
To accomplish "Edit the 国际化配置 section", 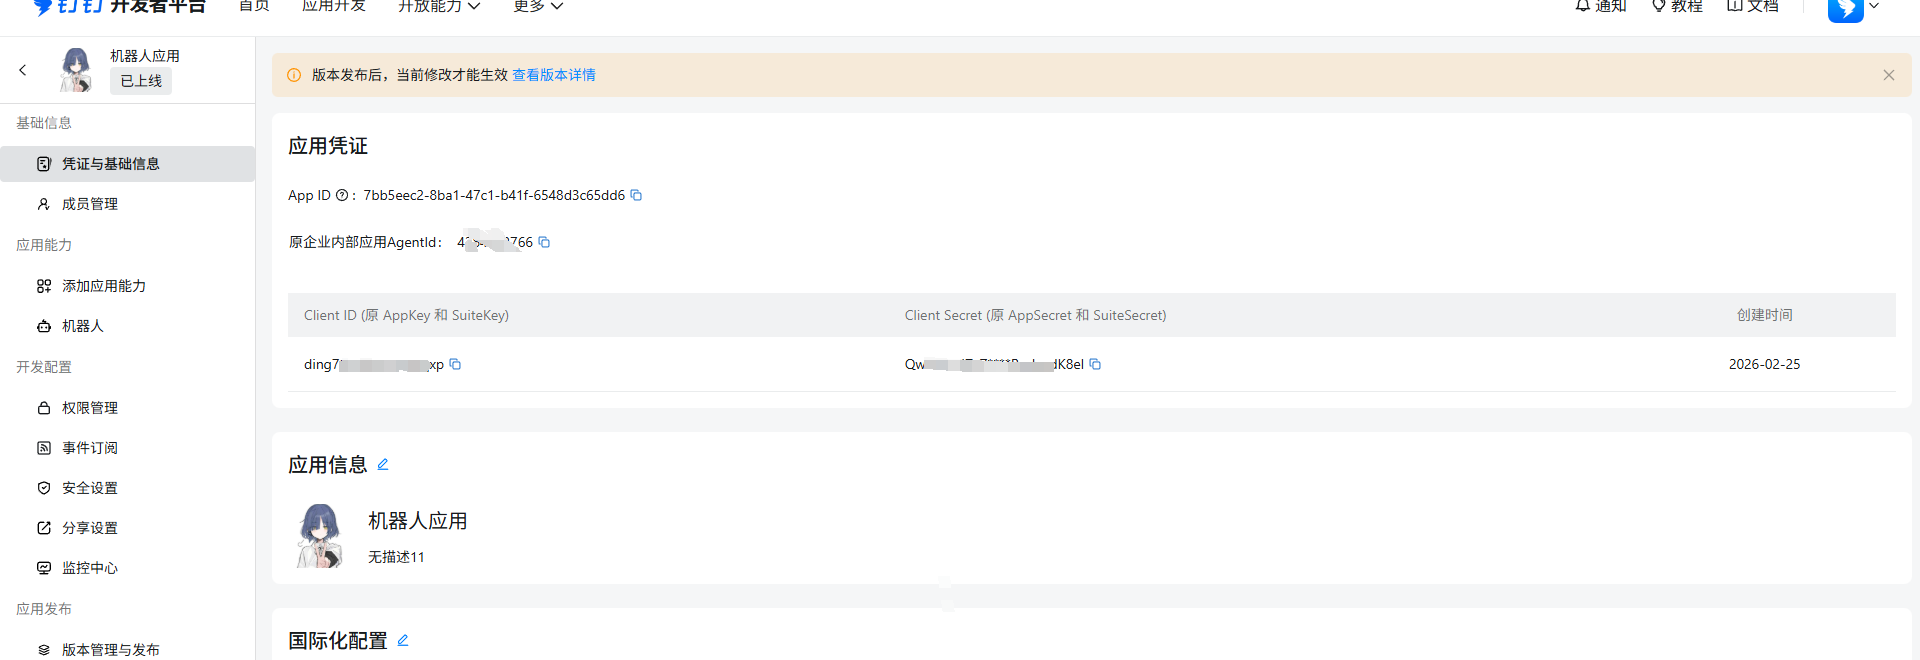I will coord(403,640).
